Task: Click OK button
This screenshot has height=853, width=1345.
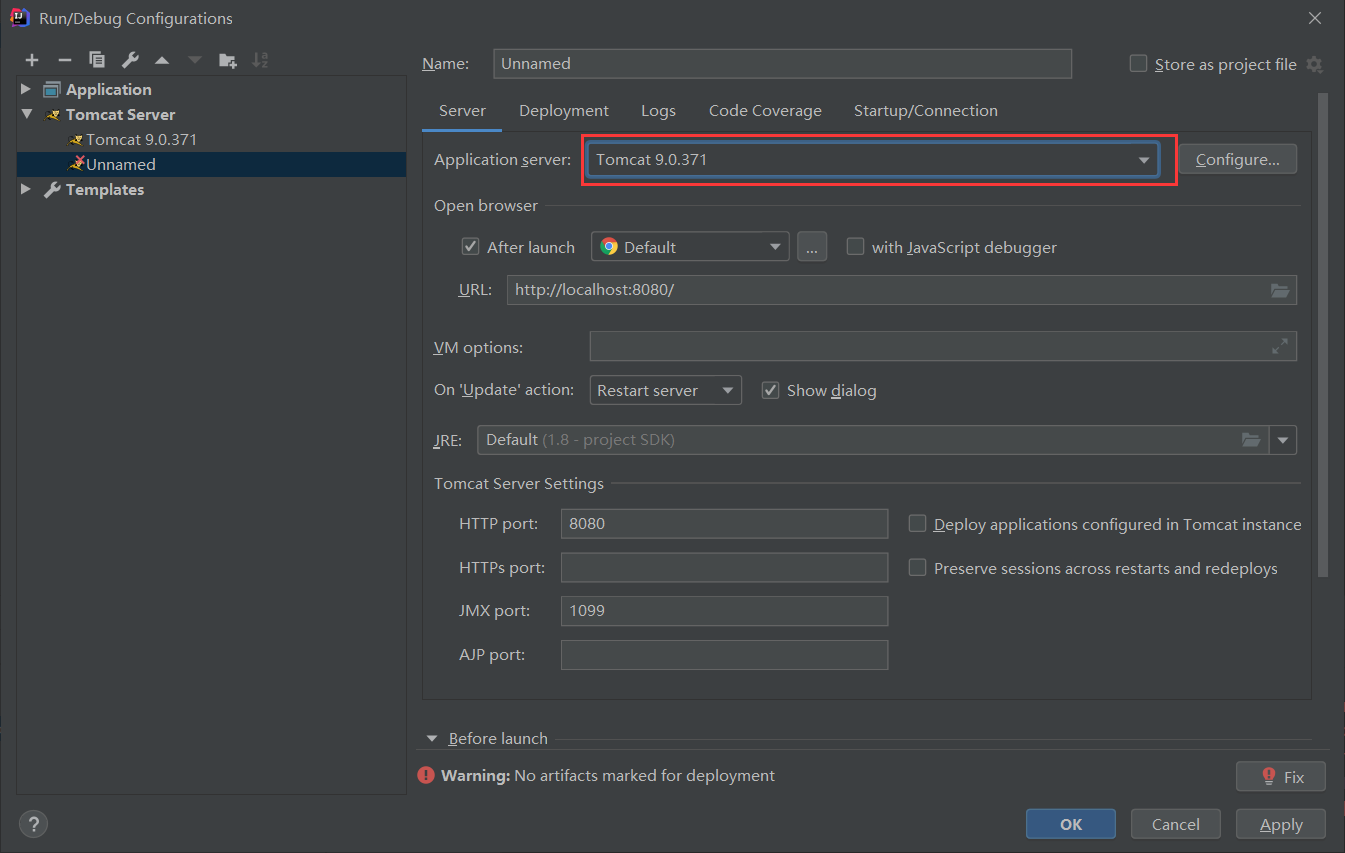Action: tap(1071, 824)
